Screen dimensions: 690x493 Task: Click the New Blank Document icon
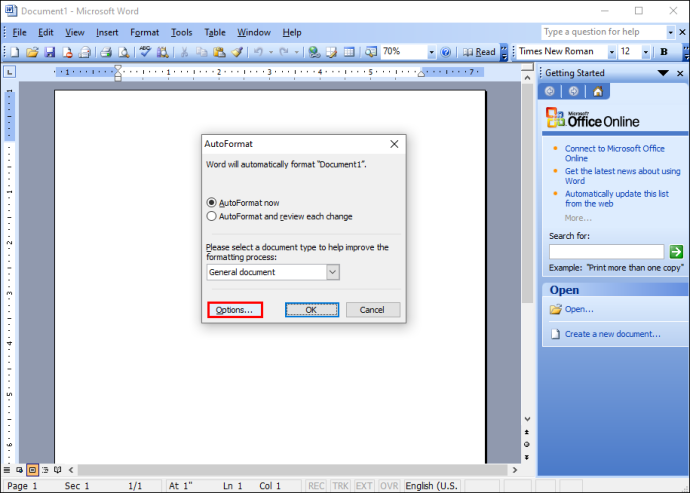tap(15, 52)
